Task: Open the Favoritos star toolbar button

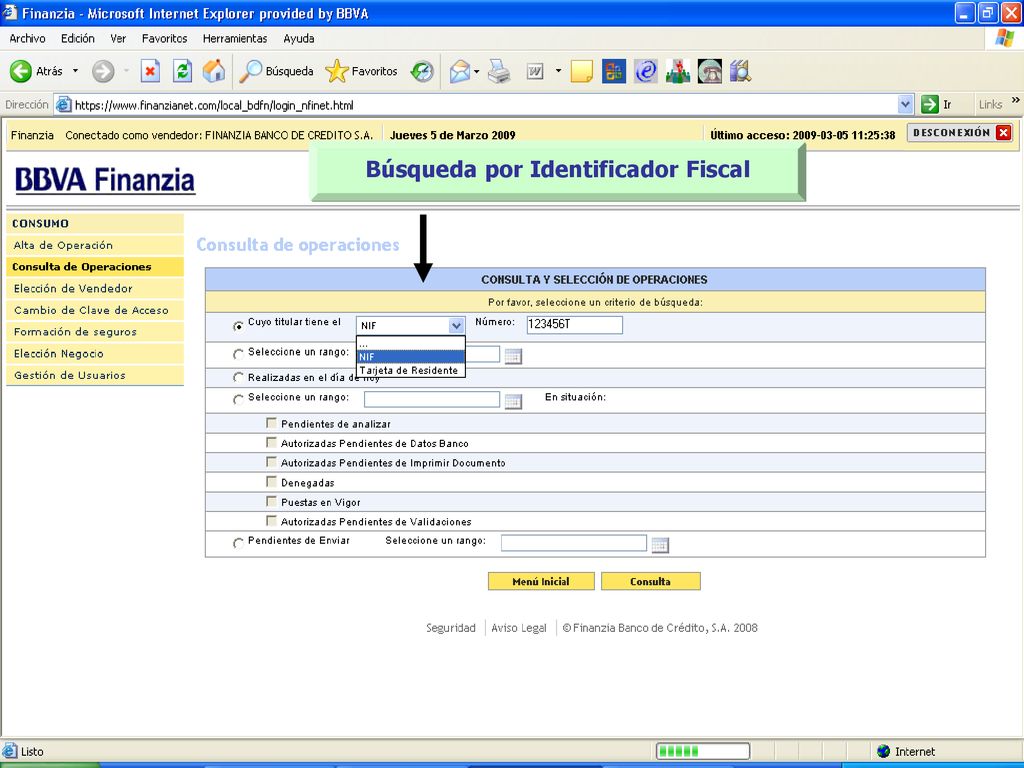Action: [361, 71]
